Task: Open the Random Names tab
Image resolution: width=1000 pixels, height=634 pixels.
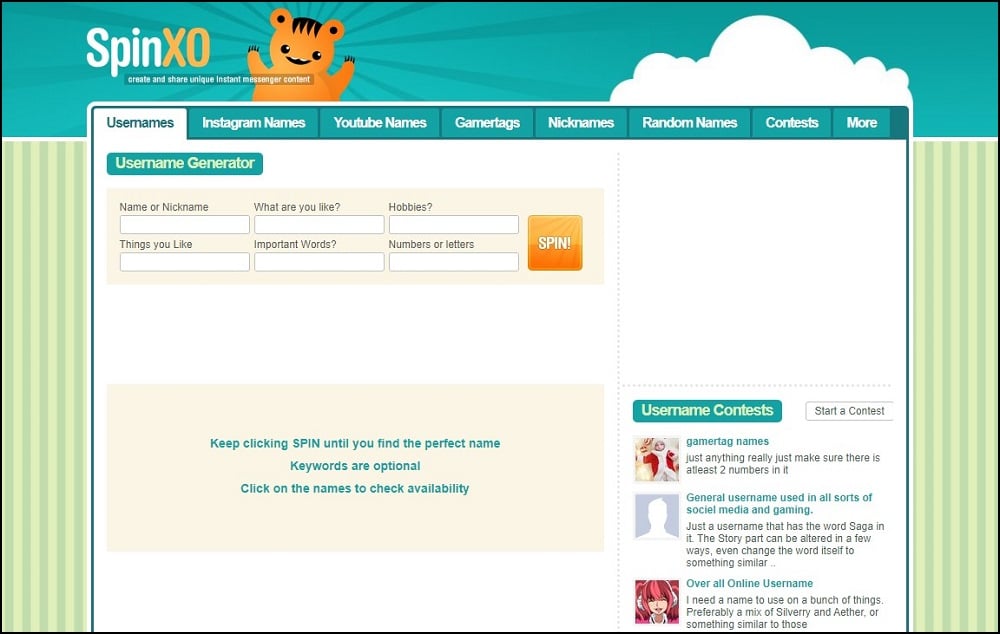Action: click(x=689, y=122)
